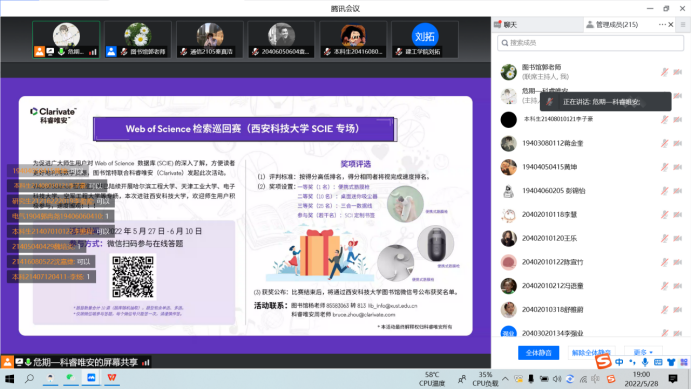Click microphone icon for member 20402010122
The image size is (692, 389).
(664, 262)
